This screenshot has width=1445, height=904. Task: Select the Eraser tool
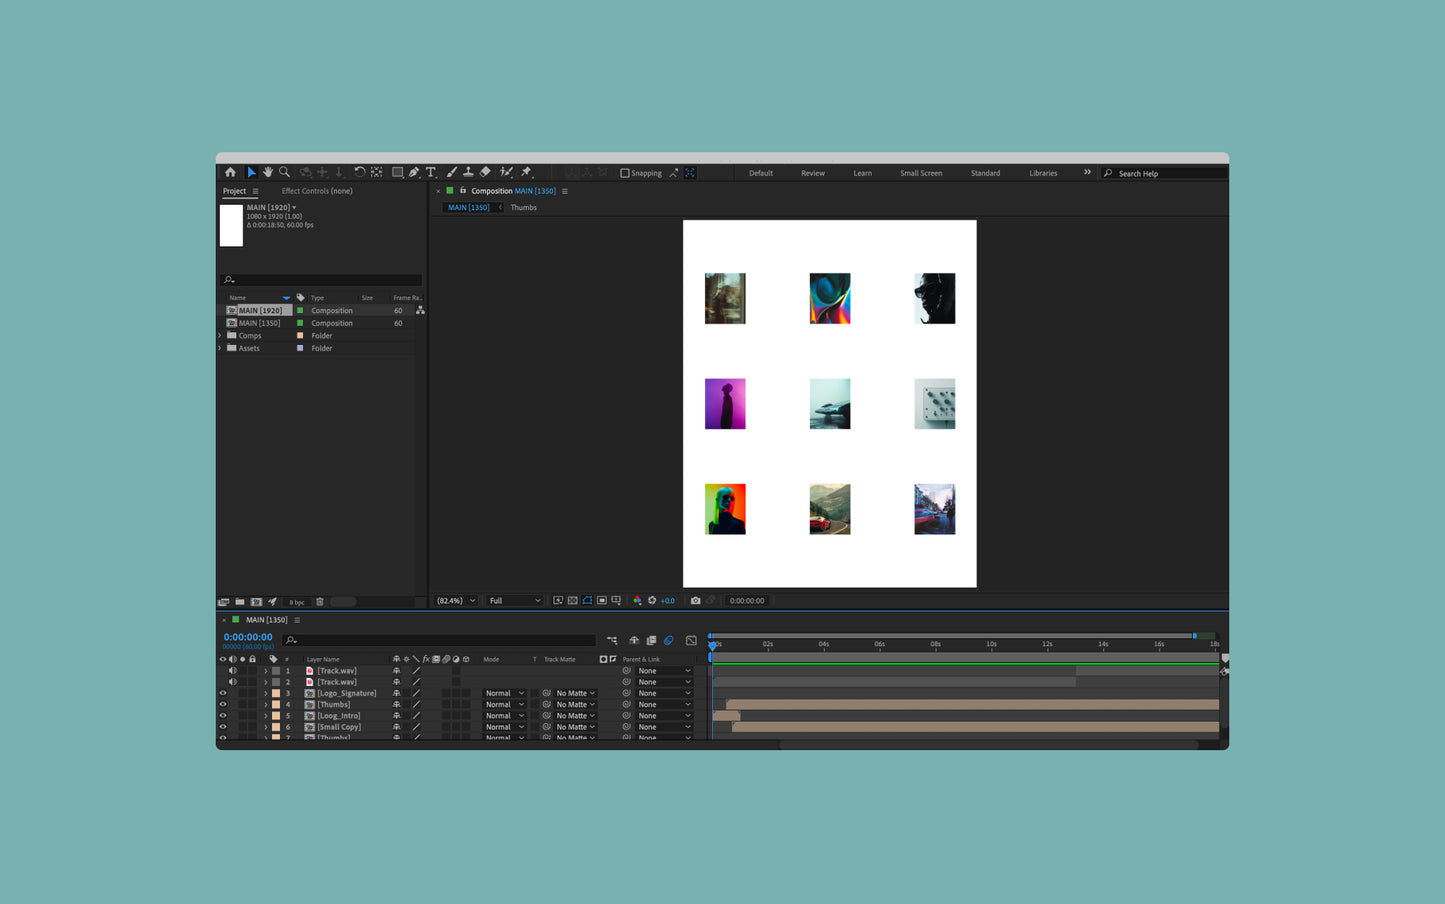point(485,173)
